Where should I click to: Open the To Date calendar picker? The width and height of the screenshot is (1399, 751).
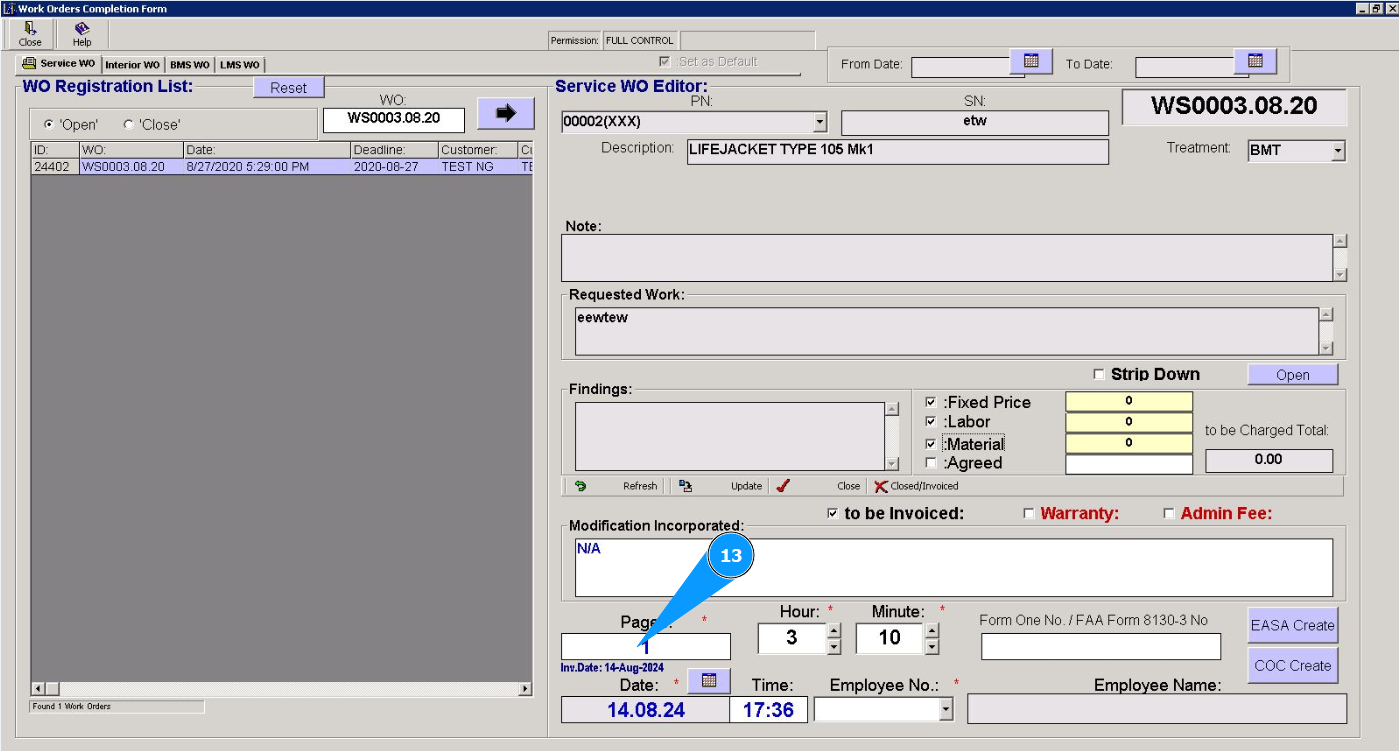pos(1255,61)
